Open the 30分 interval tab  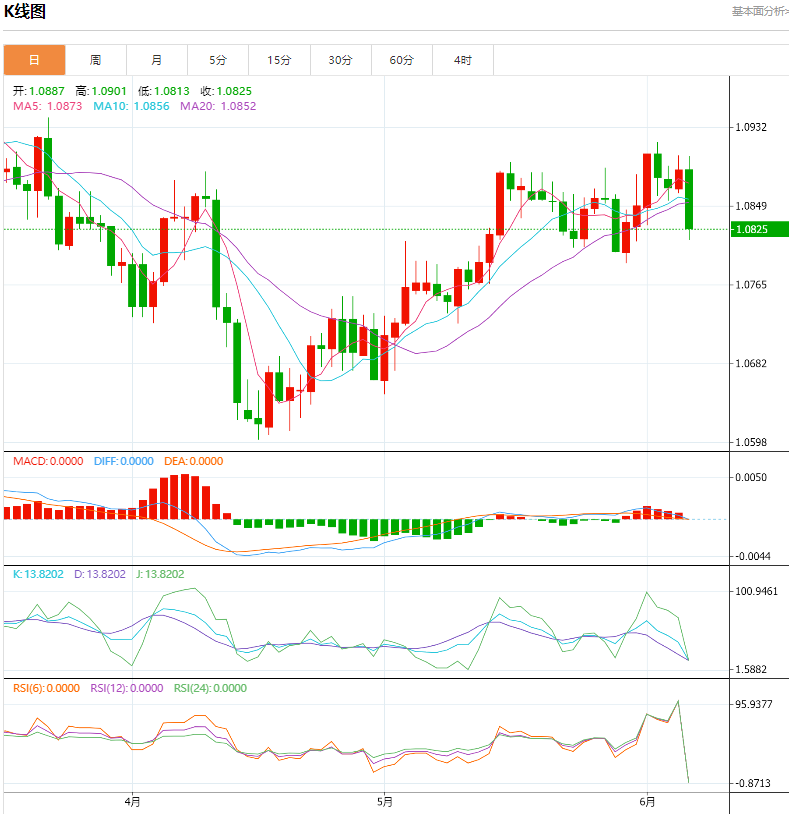341,60
